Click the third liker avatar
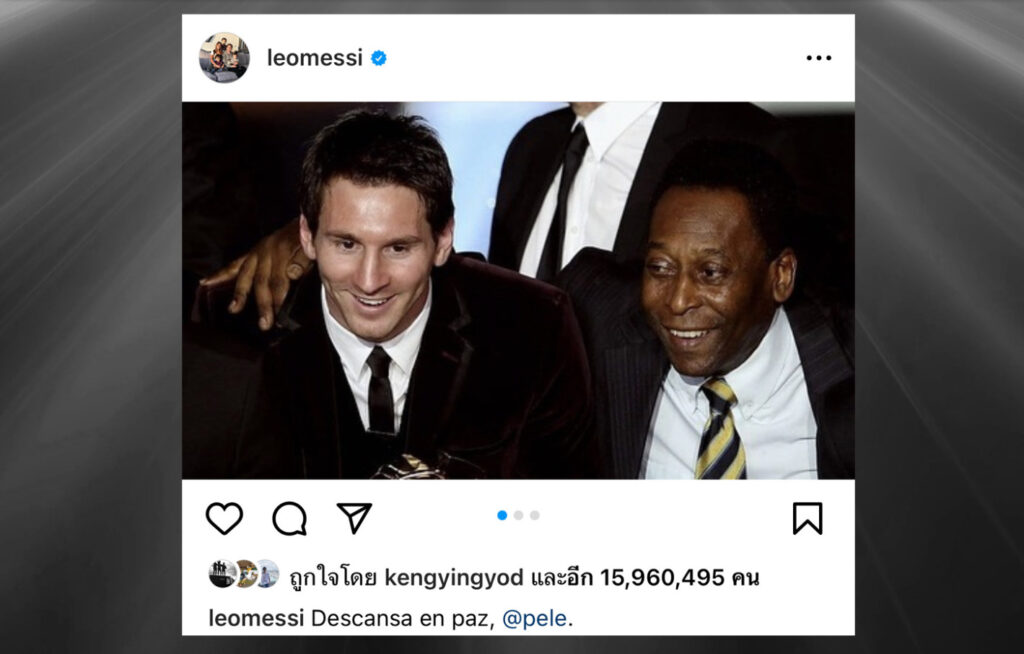1024x654 pixels. 266,574
